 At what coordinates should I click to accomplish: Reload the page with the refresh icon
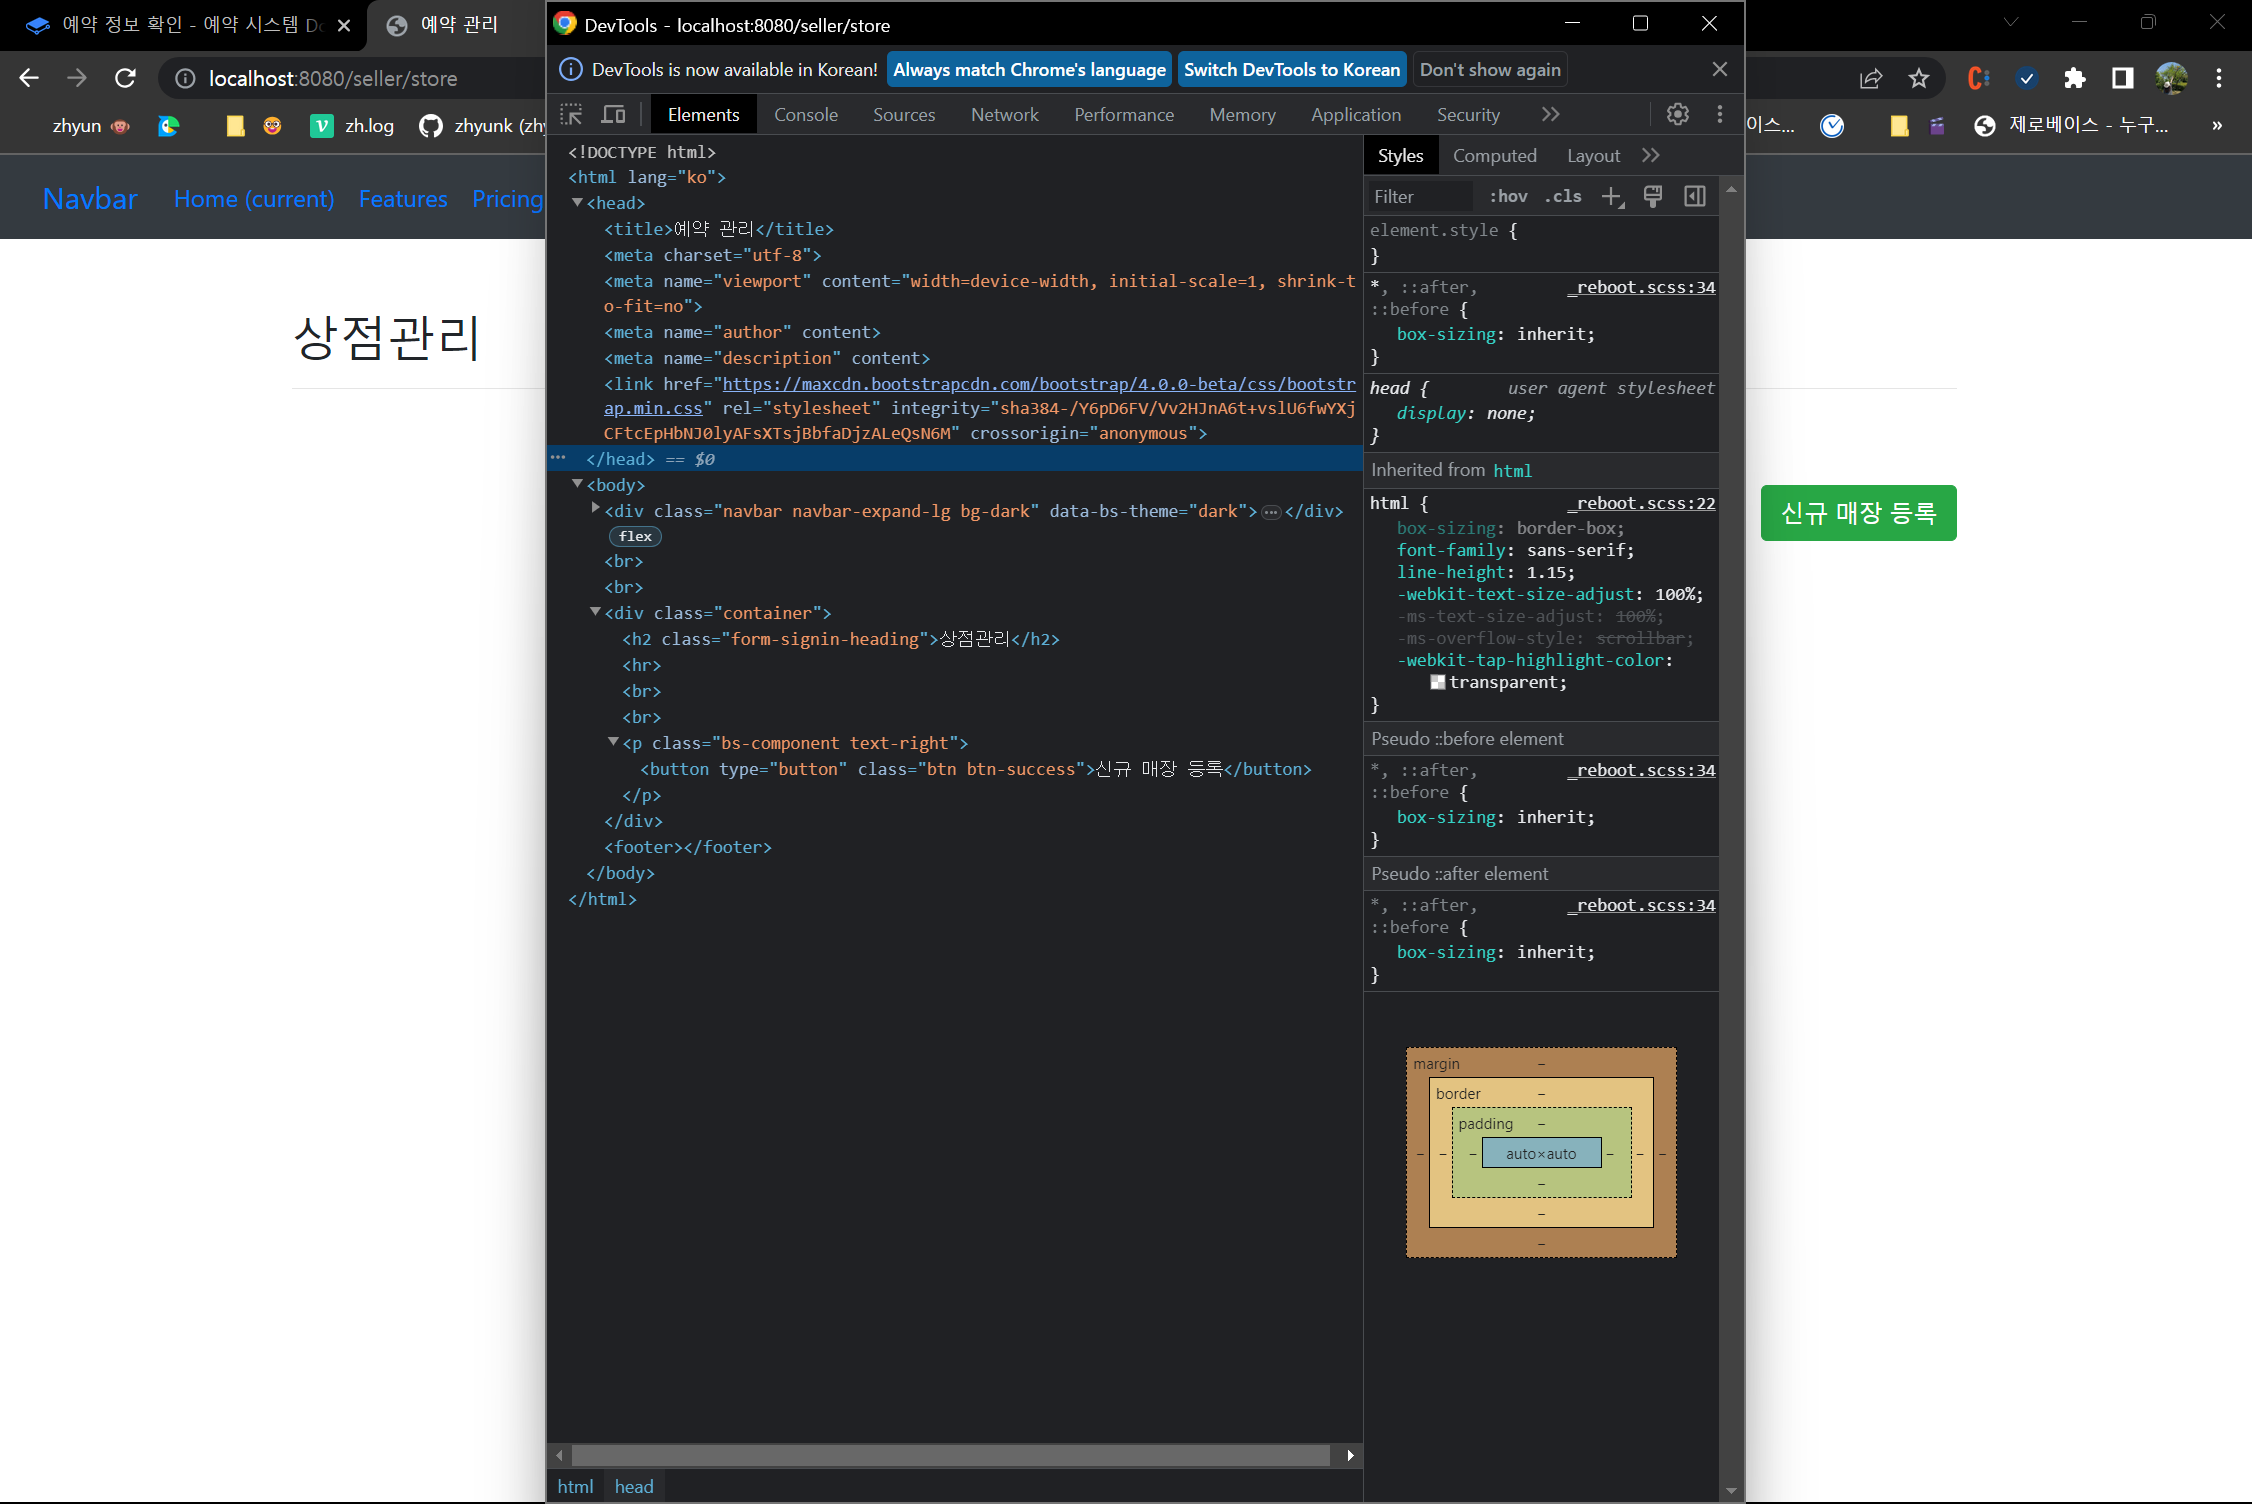125,78
